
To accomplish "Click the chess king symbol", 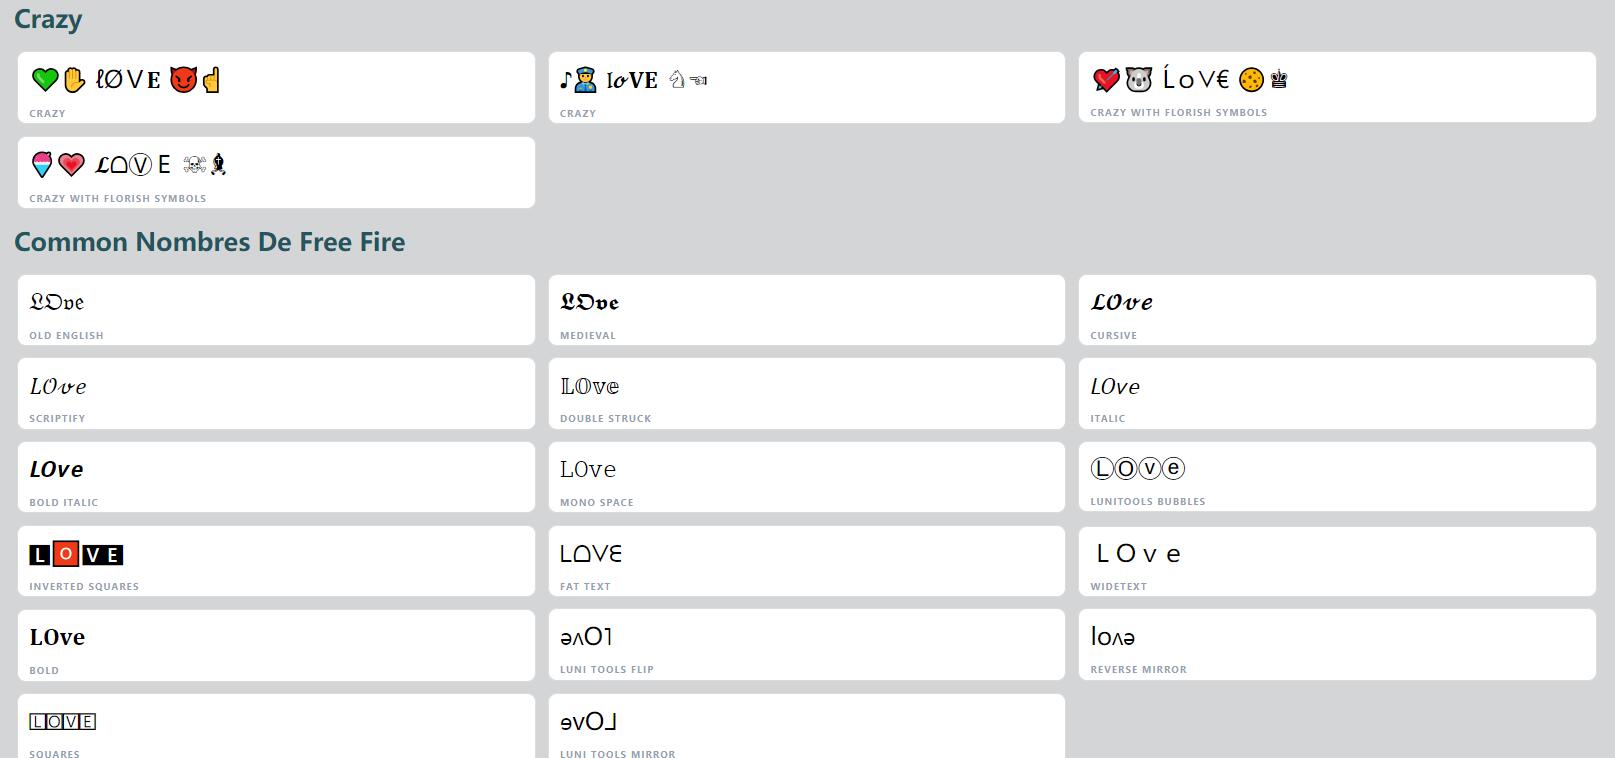I will point(1278,79).
